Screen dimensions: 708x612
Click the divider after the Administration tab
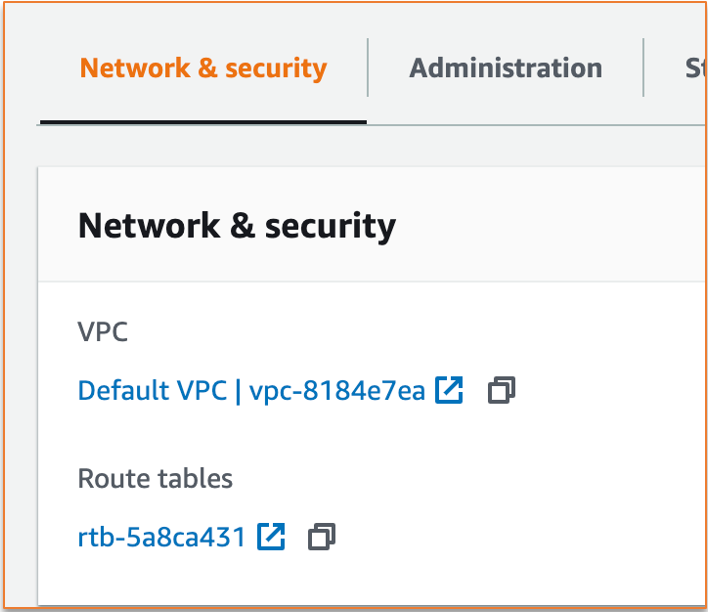[643, 68]
